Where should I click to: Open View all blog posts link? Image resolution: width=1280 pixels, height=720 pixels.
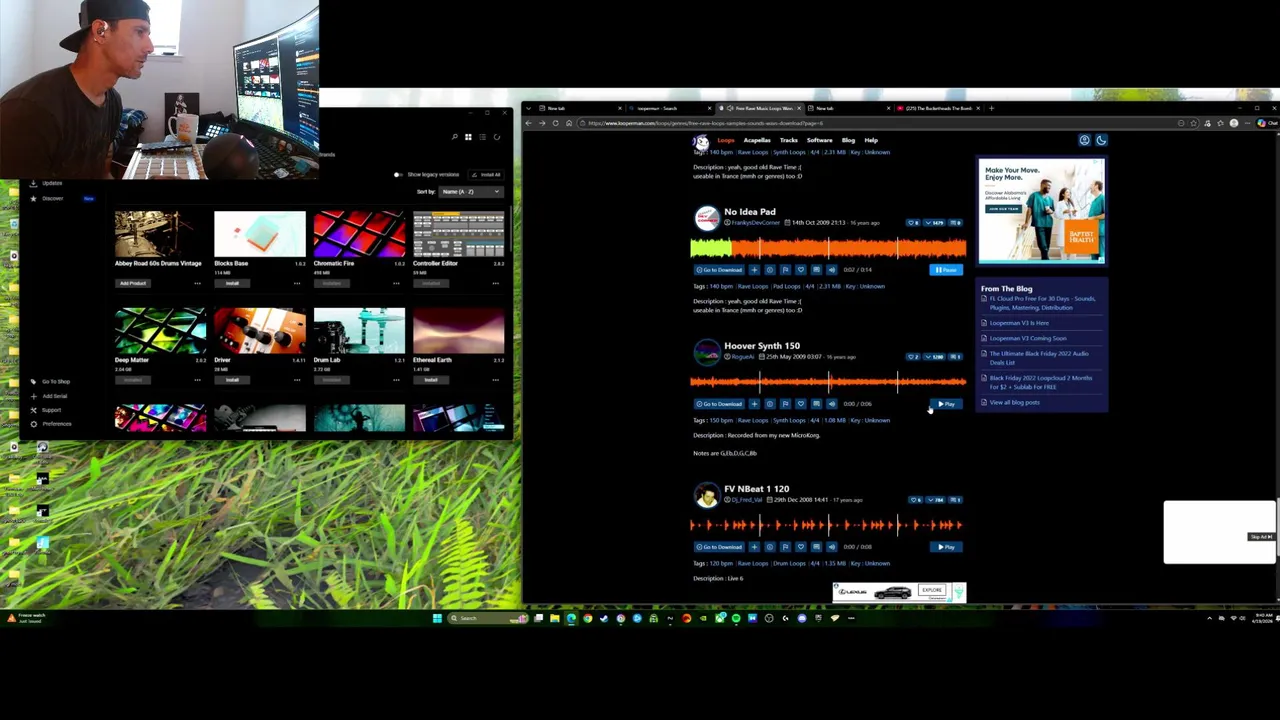click(x=1014, y=402)
